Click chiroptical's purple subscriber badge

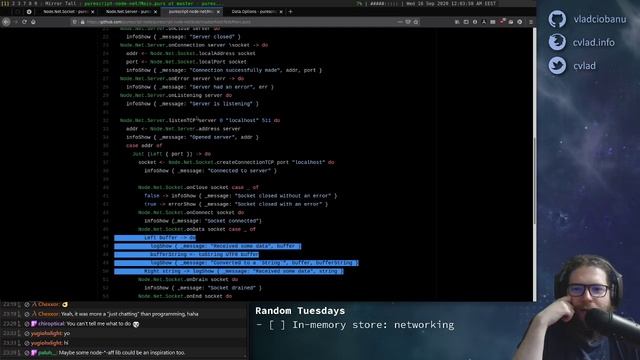coord(34,324)
